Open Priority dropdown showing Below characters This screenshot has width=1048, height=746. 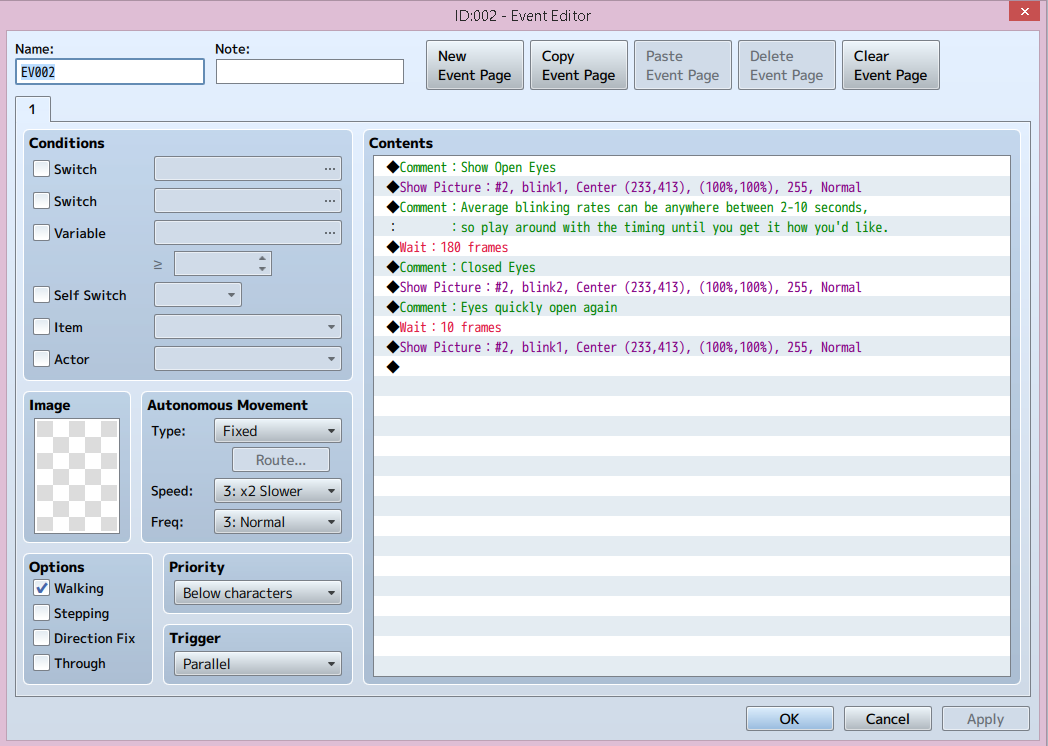coord(258,593)
